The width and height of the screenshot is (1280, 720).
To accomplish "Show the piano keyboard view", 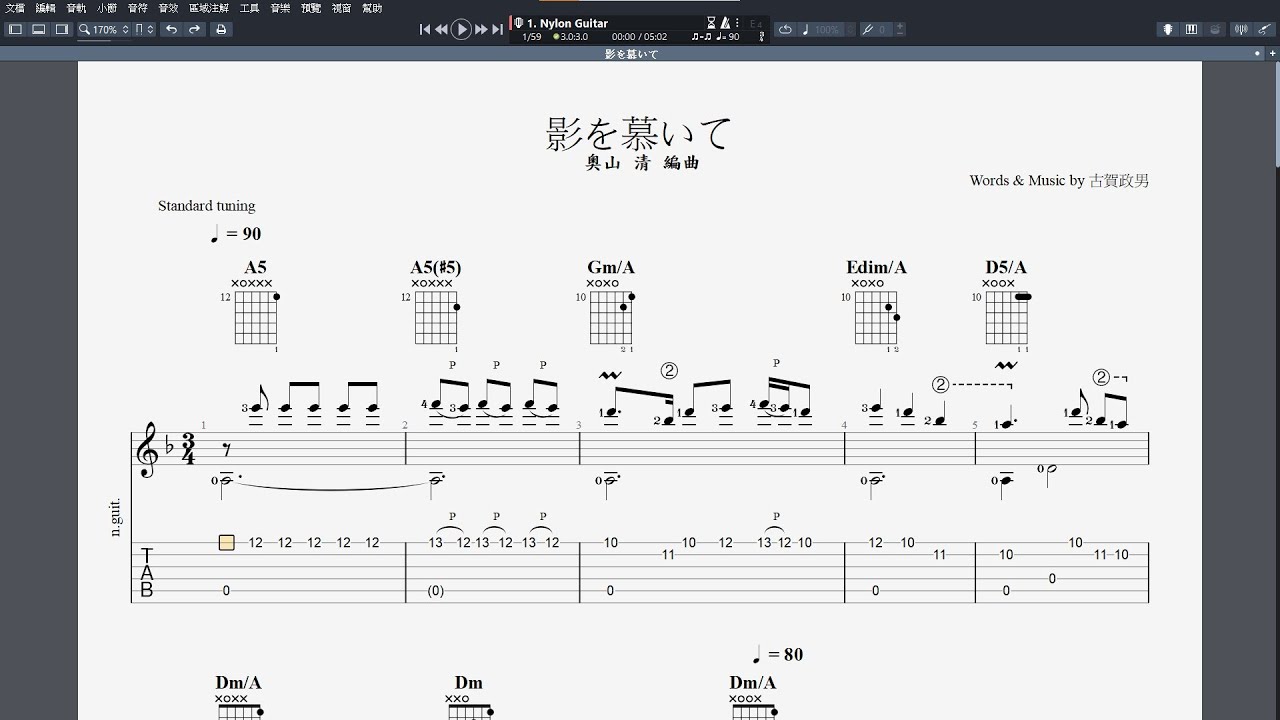I will click(x=1191, y=30).
